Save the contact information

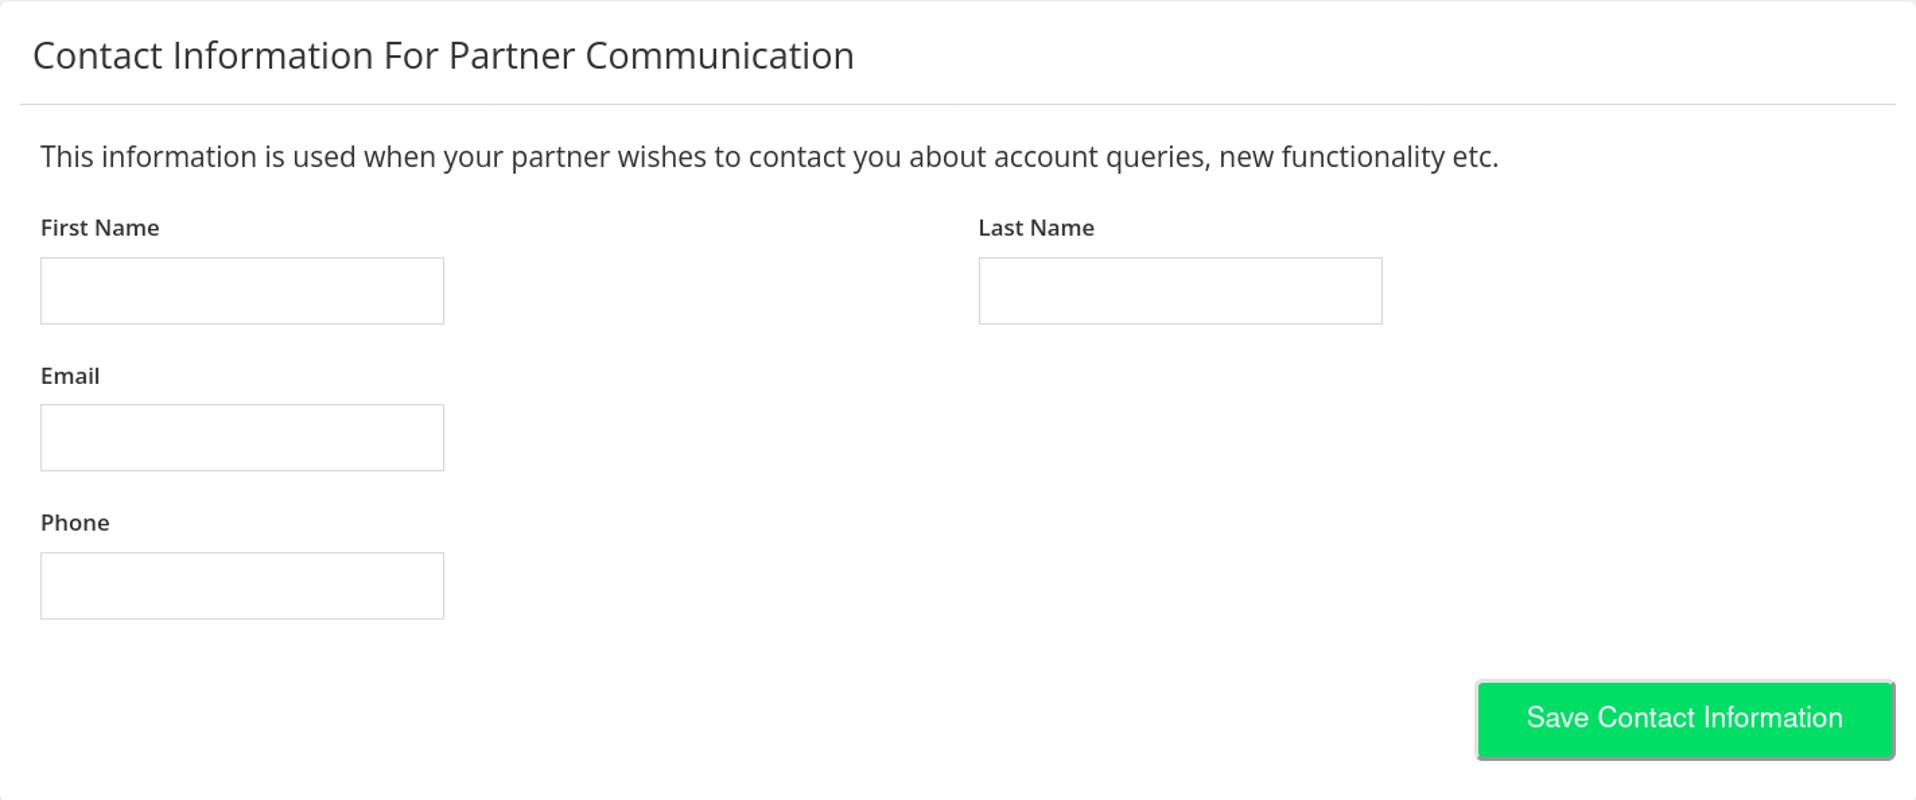[1683, 718]
